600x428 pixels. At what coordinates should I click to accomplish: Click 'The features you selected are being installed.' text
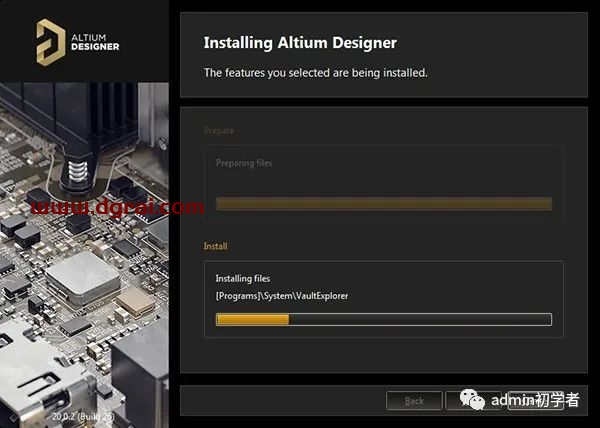coord(316,72)
